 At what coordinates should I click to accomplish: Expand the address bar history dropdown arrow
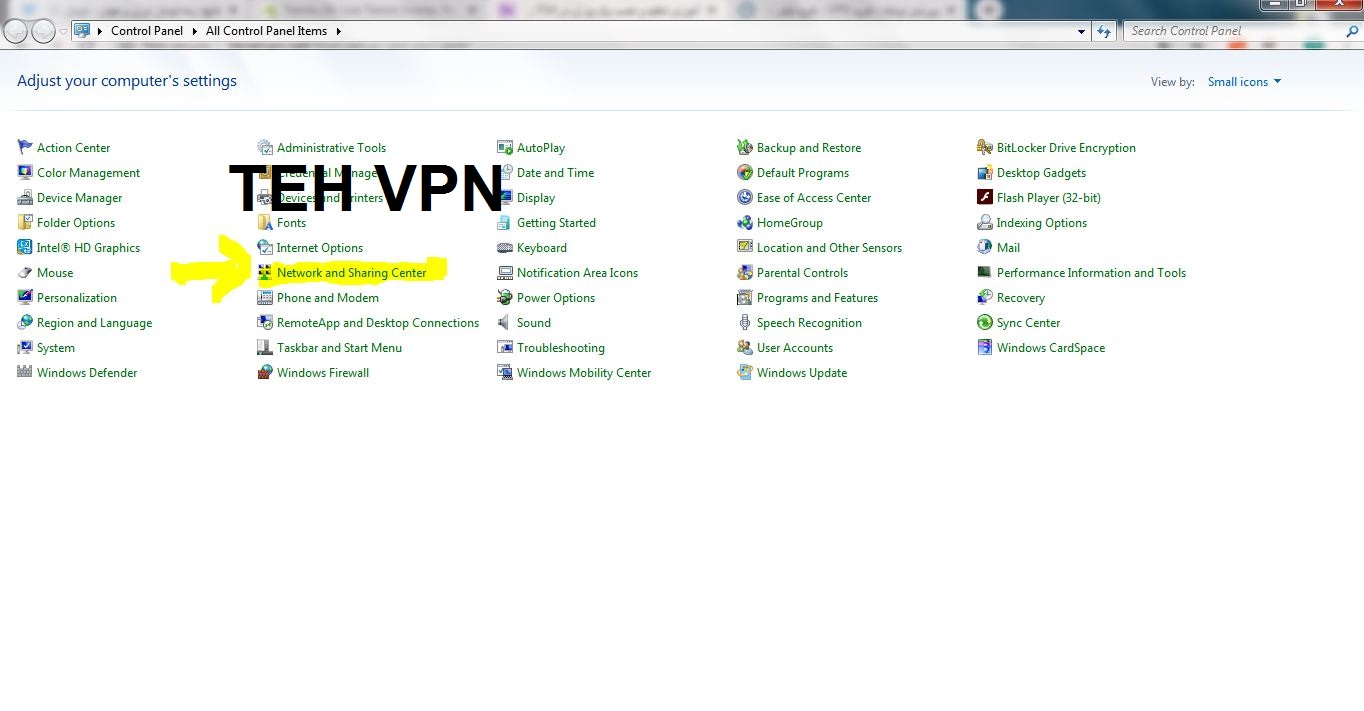click(x=1081, y=31)
